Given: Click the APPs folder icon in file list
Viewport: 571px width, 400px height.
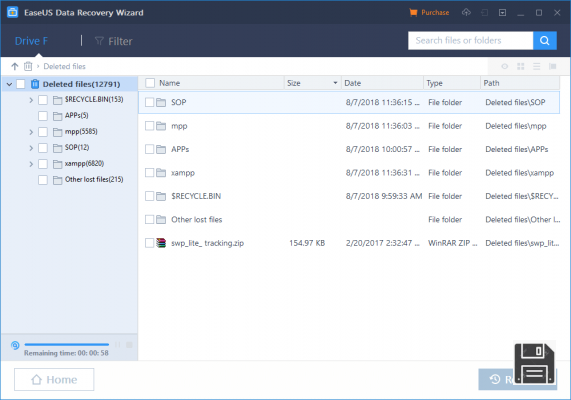Looking at the screenshot, I should point(161,149).
